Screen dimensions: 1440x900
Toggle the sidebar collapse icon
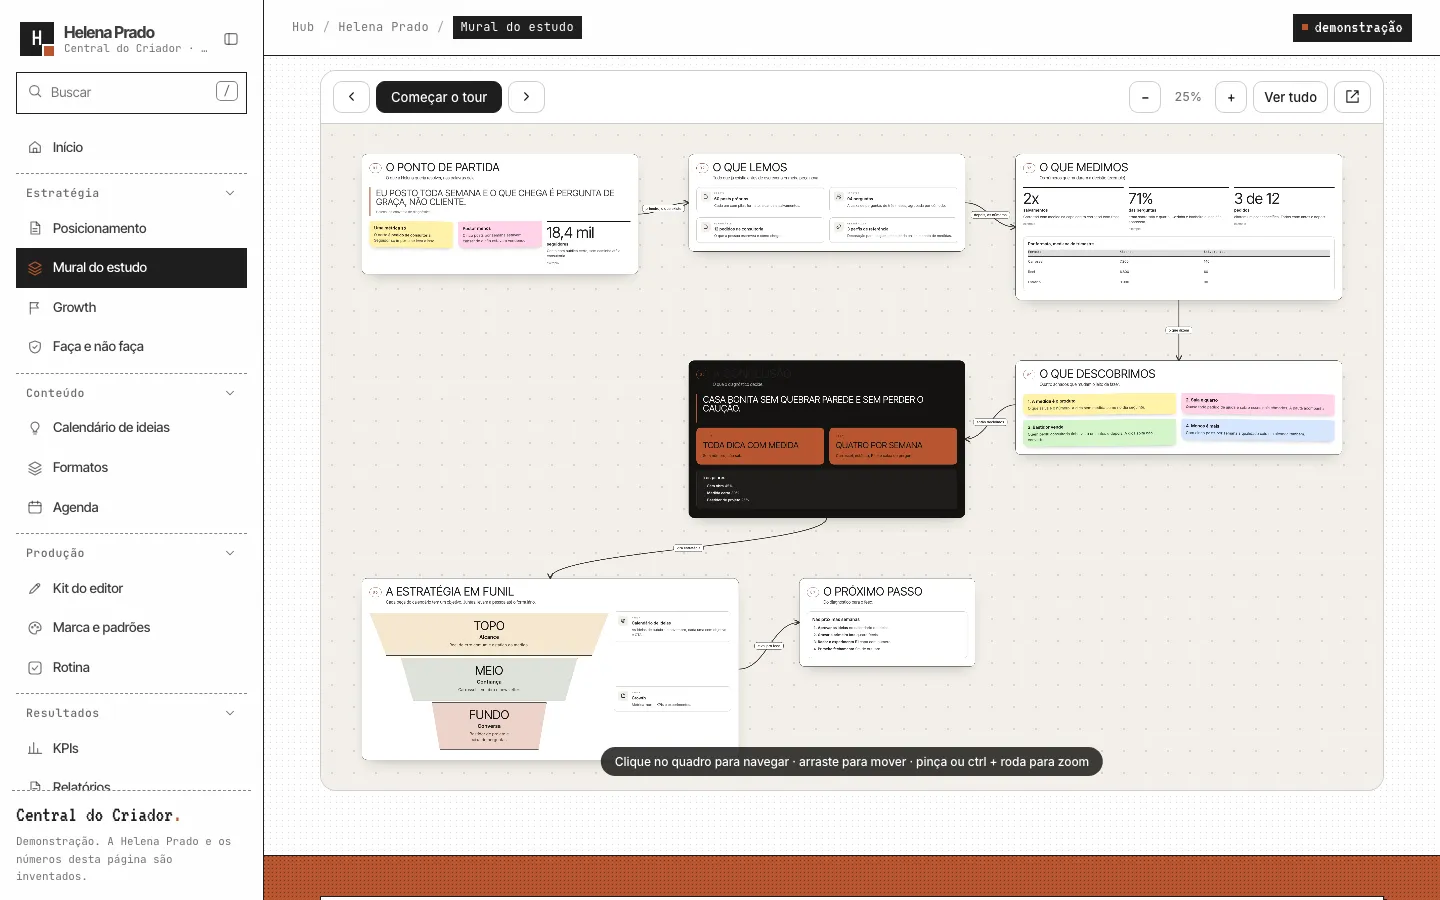coord(231,39)
